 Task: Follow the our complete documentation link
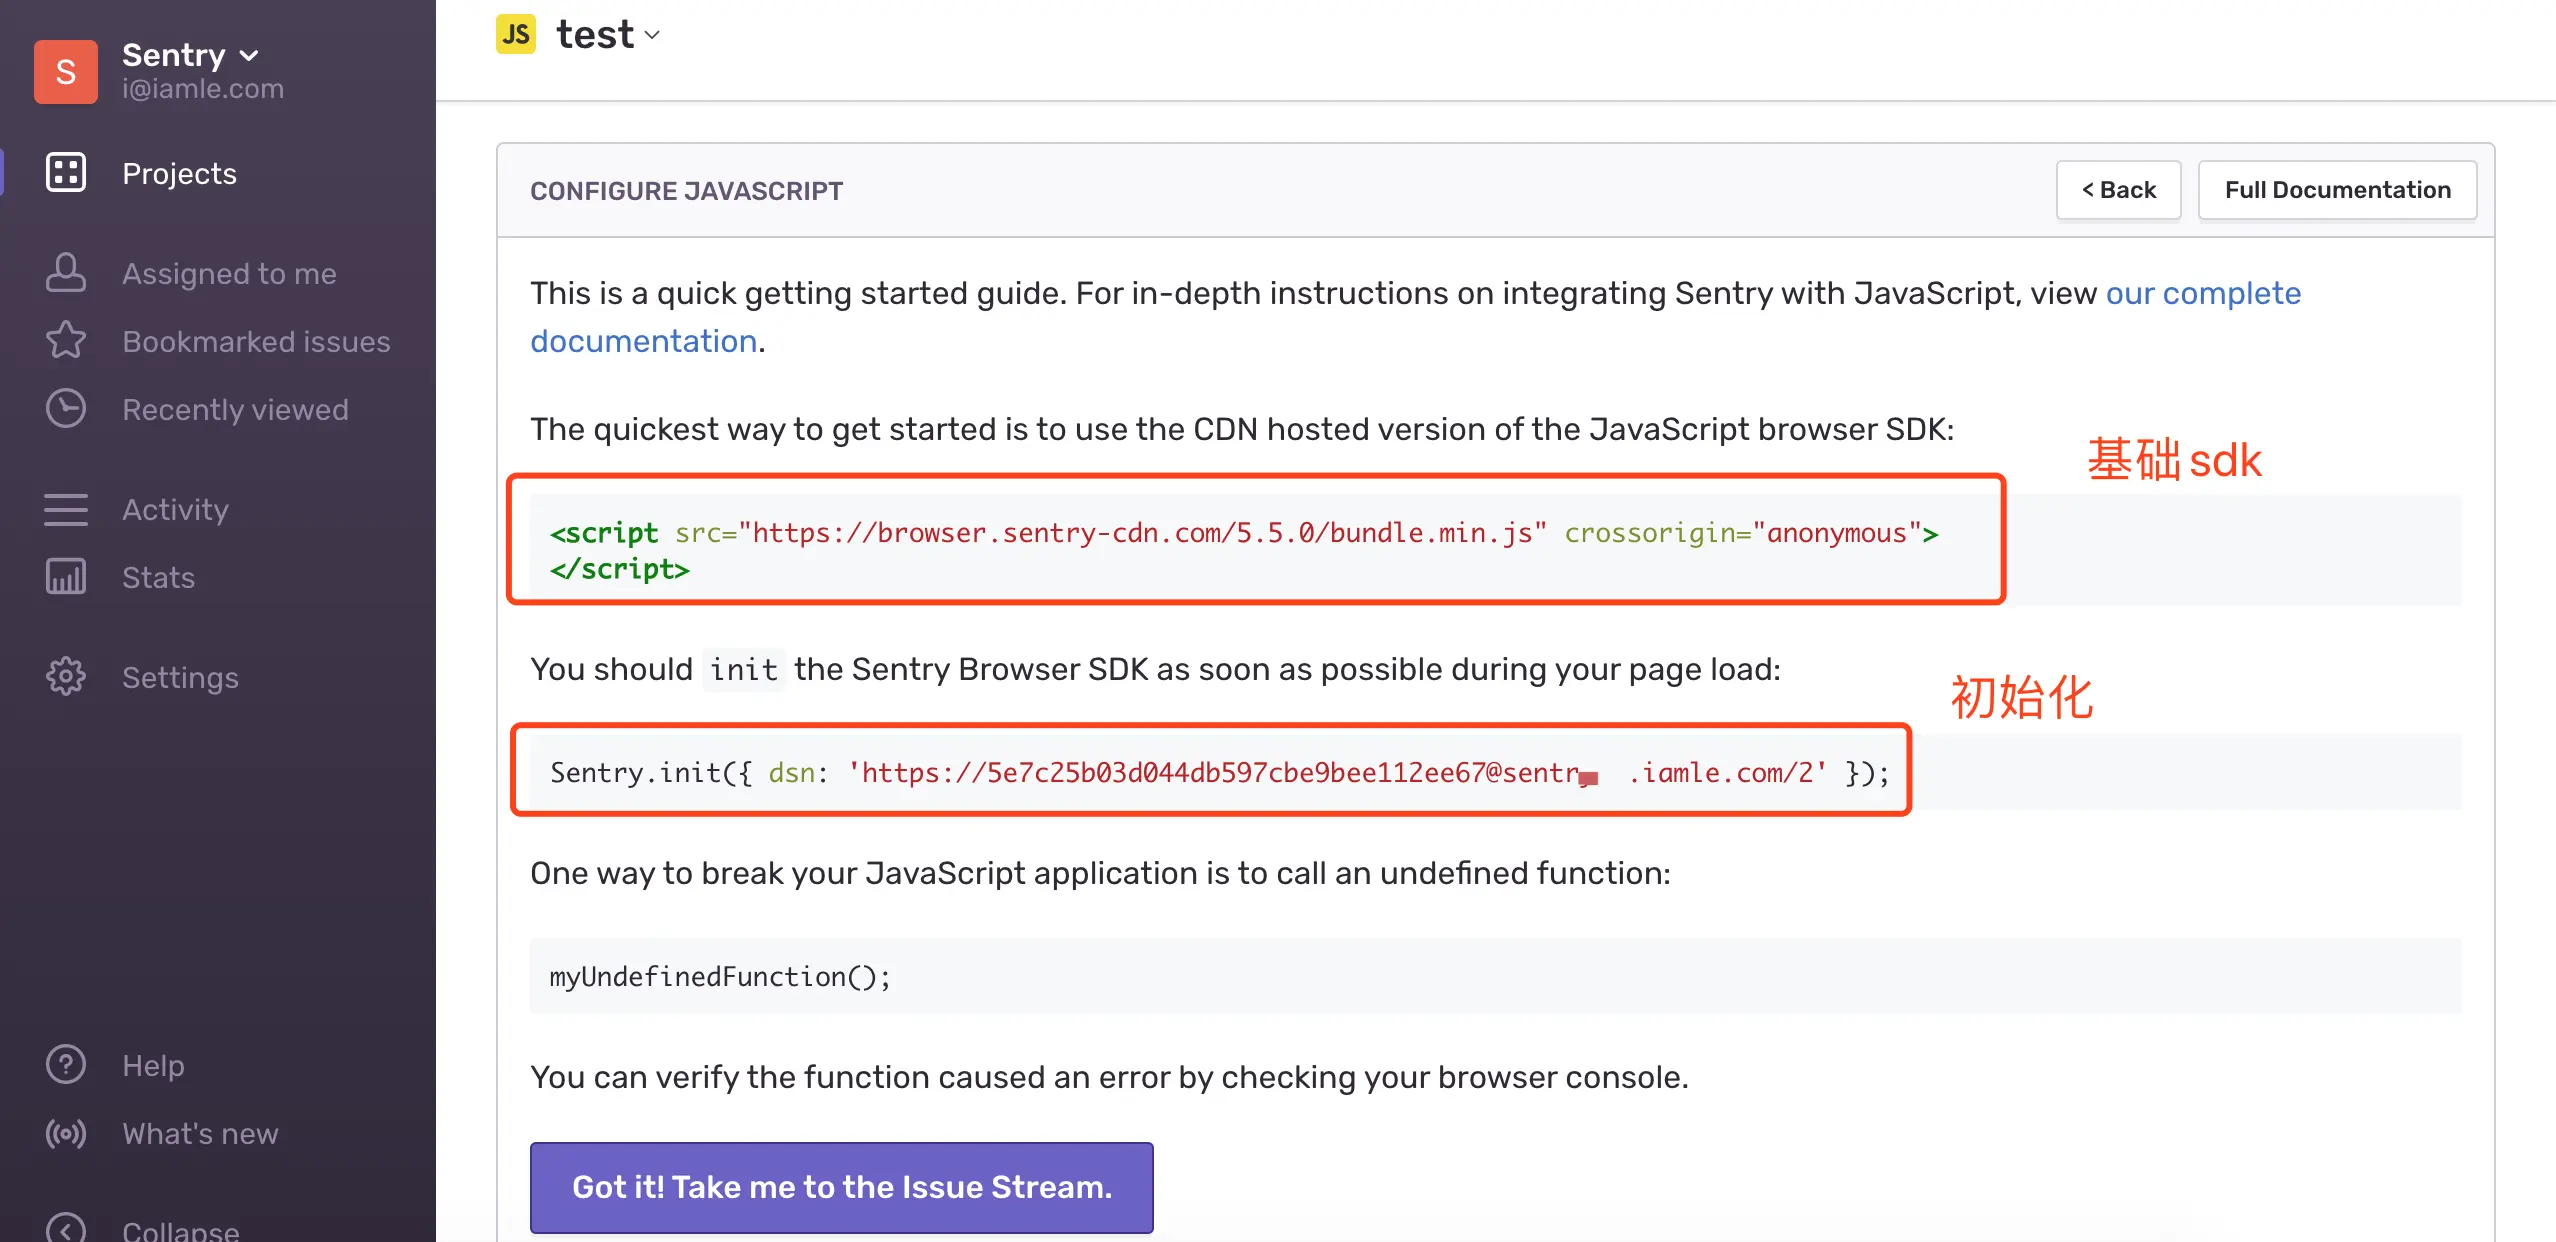click(2203, 293)
